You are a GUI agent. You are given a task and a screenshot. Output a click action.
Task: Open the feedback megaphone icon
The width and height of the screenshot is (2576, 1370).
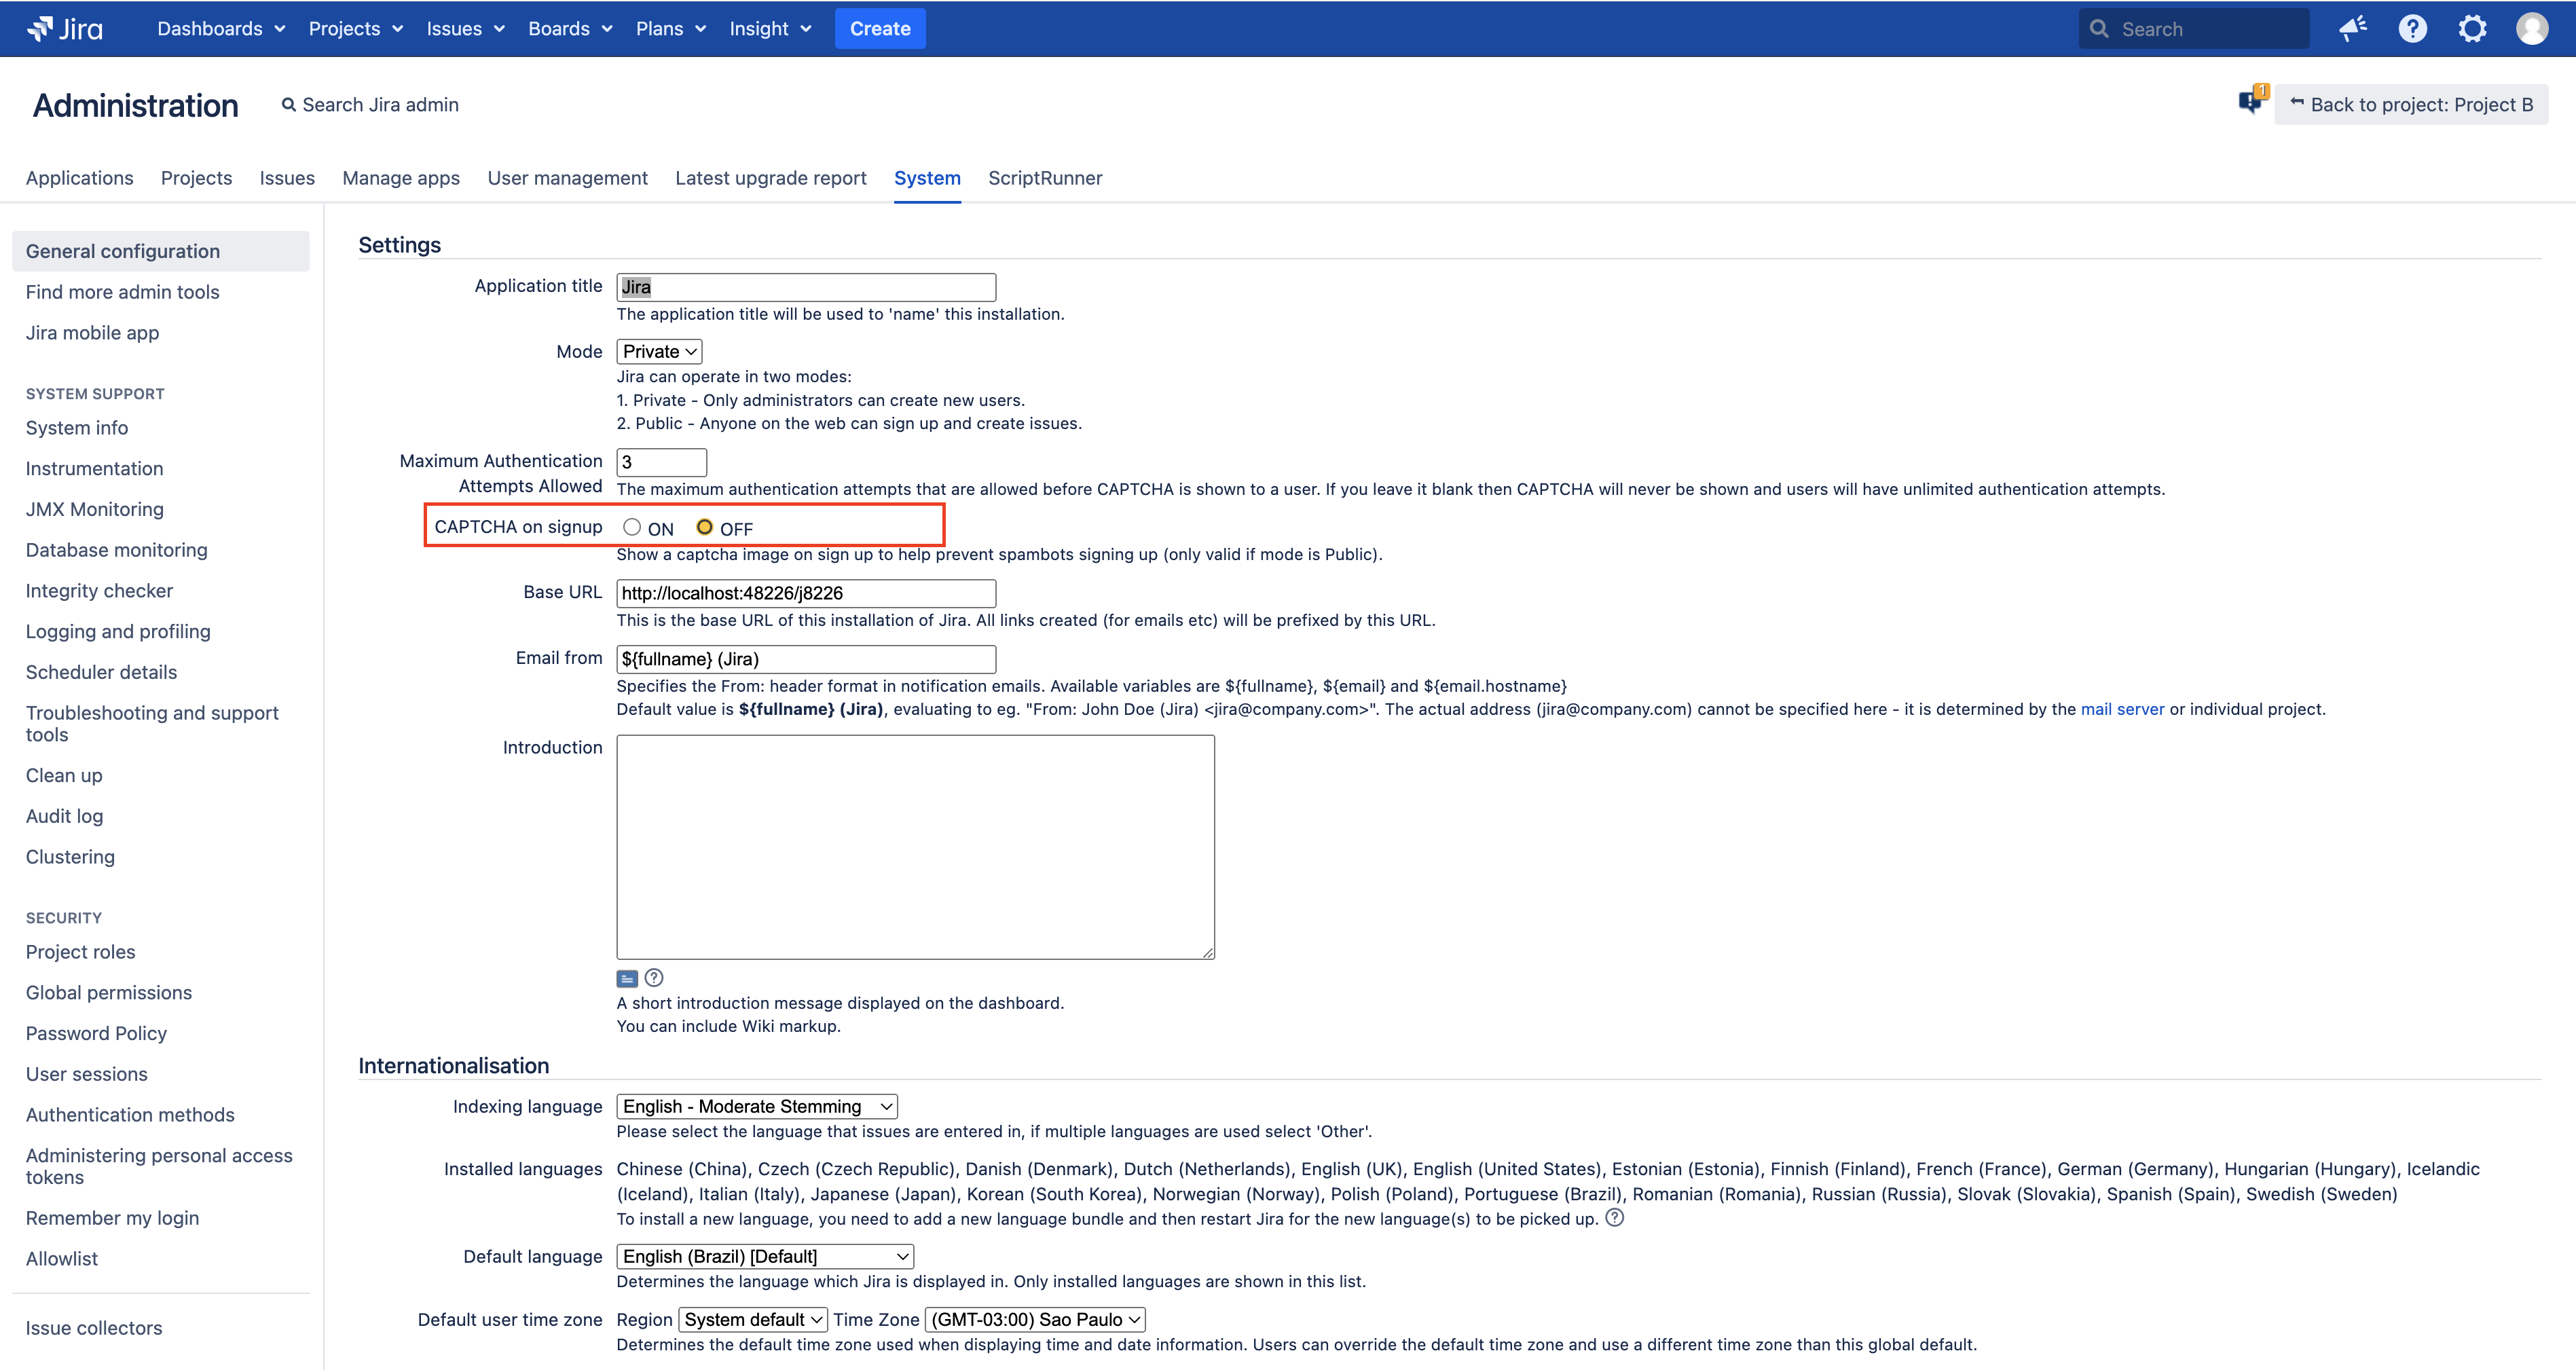[2352, 29]
